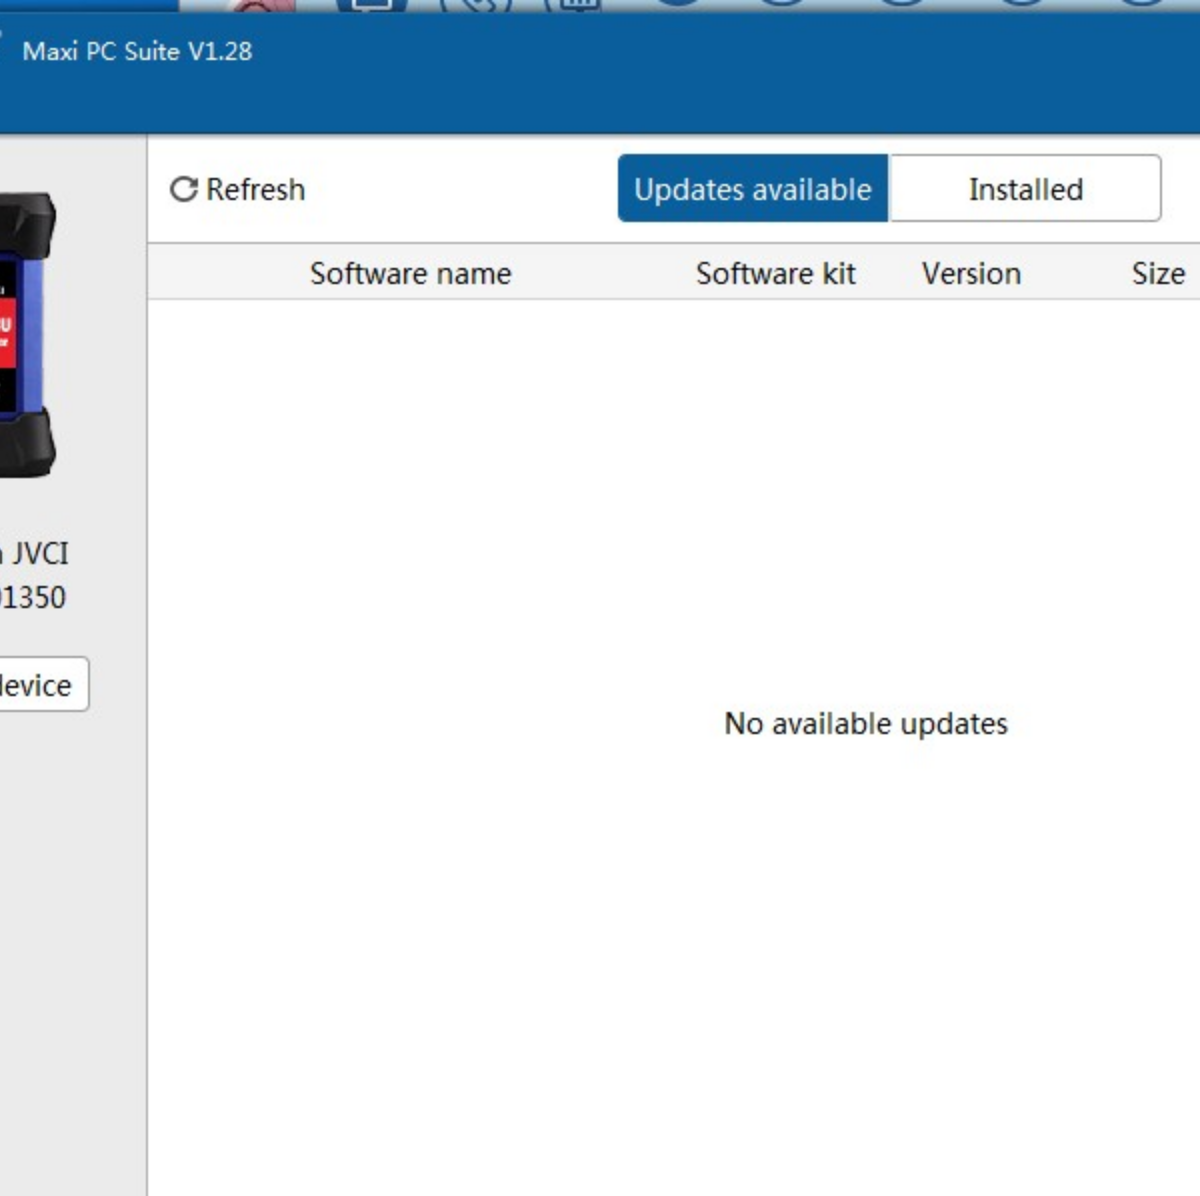Viewport: 1200px width, 1196px height.
Task: Click the blue-black VCI device image
Action: [27, 335]
